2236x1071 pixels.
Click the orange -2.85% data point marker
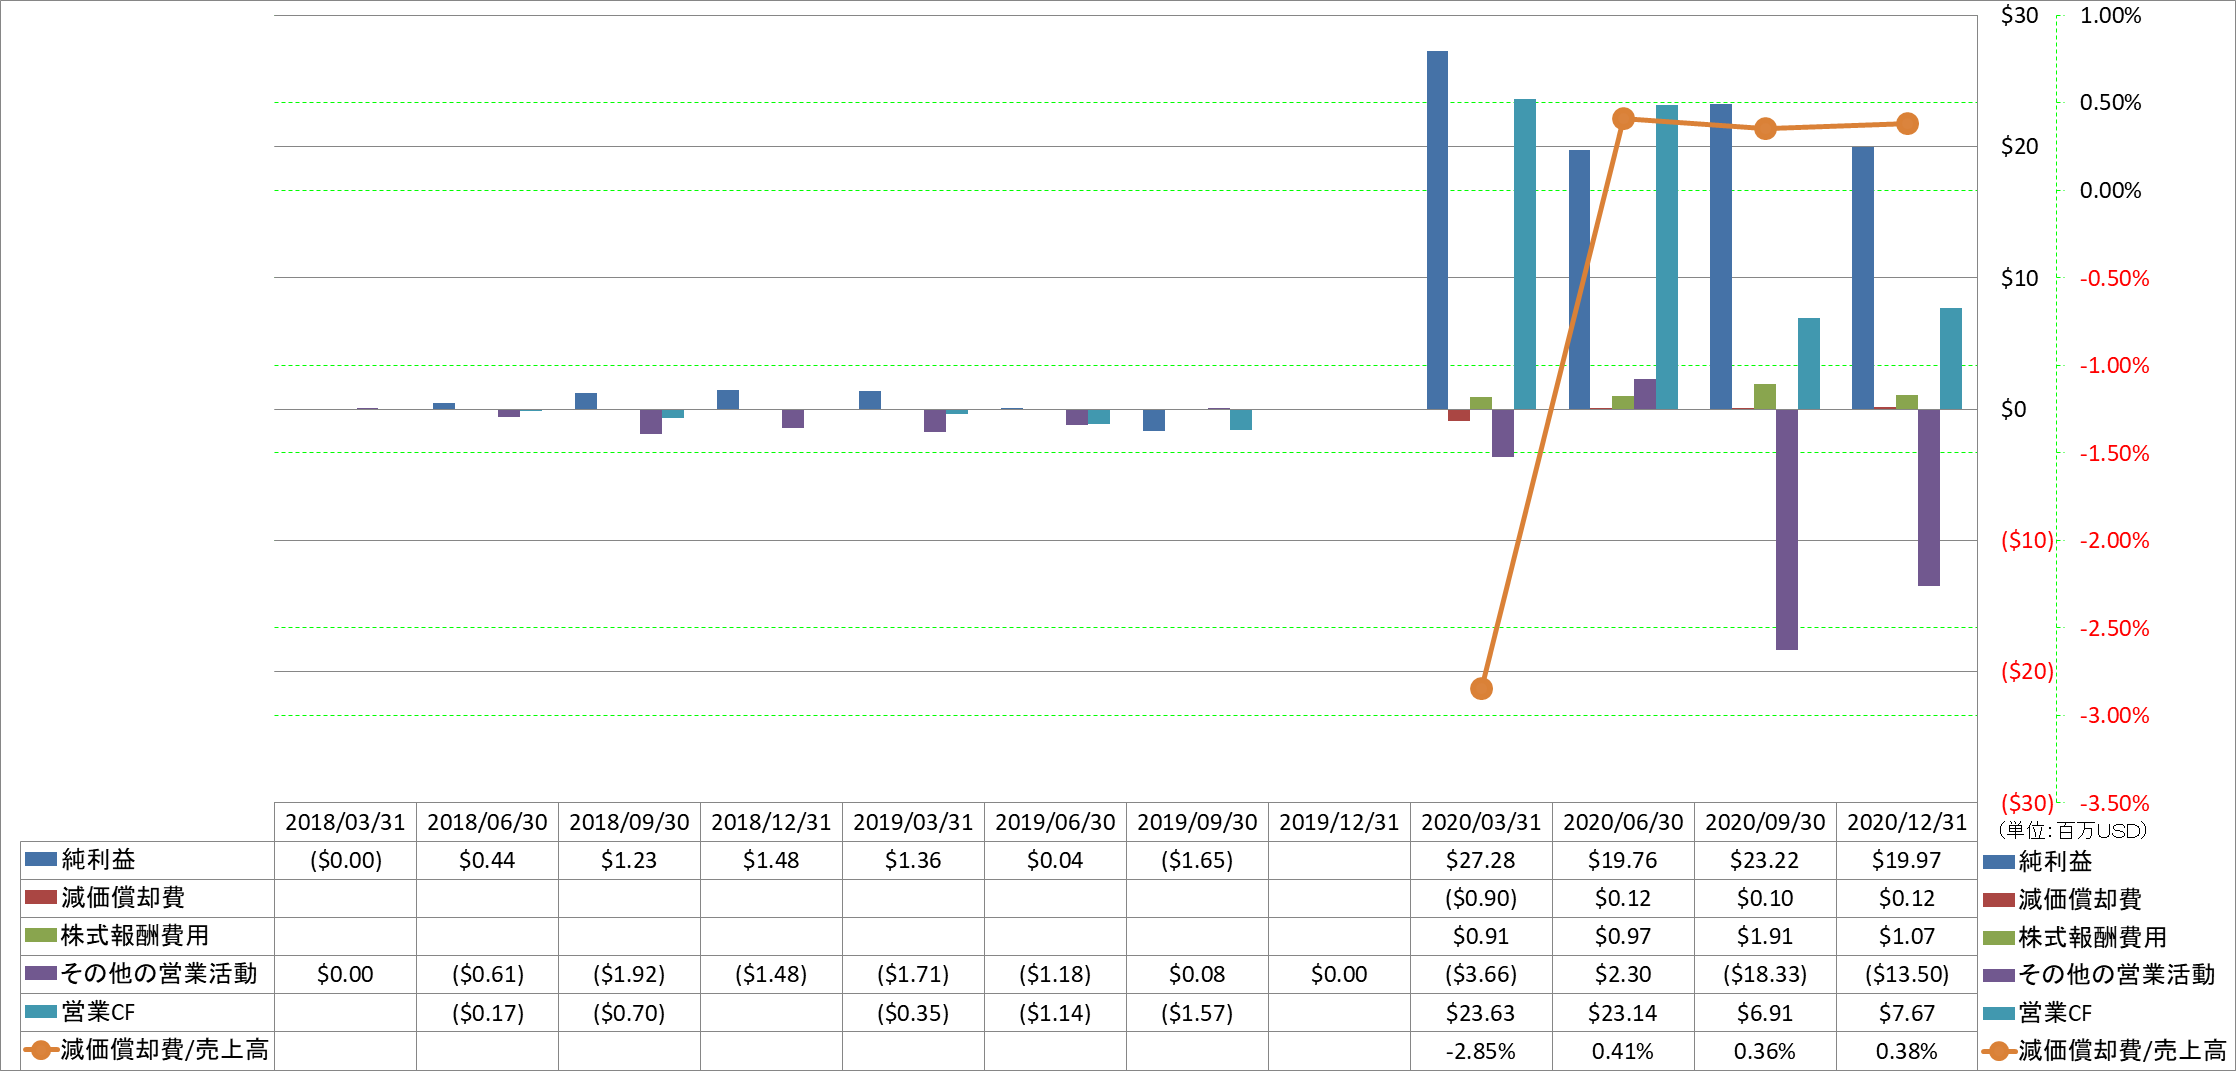point(1481,688)
